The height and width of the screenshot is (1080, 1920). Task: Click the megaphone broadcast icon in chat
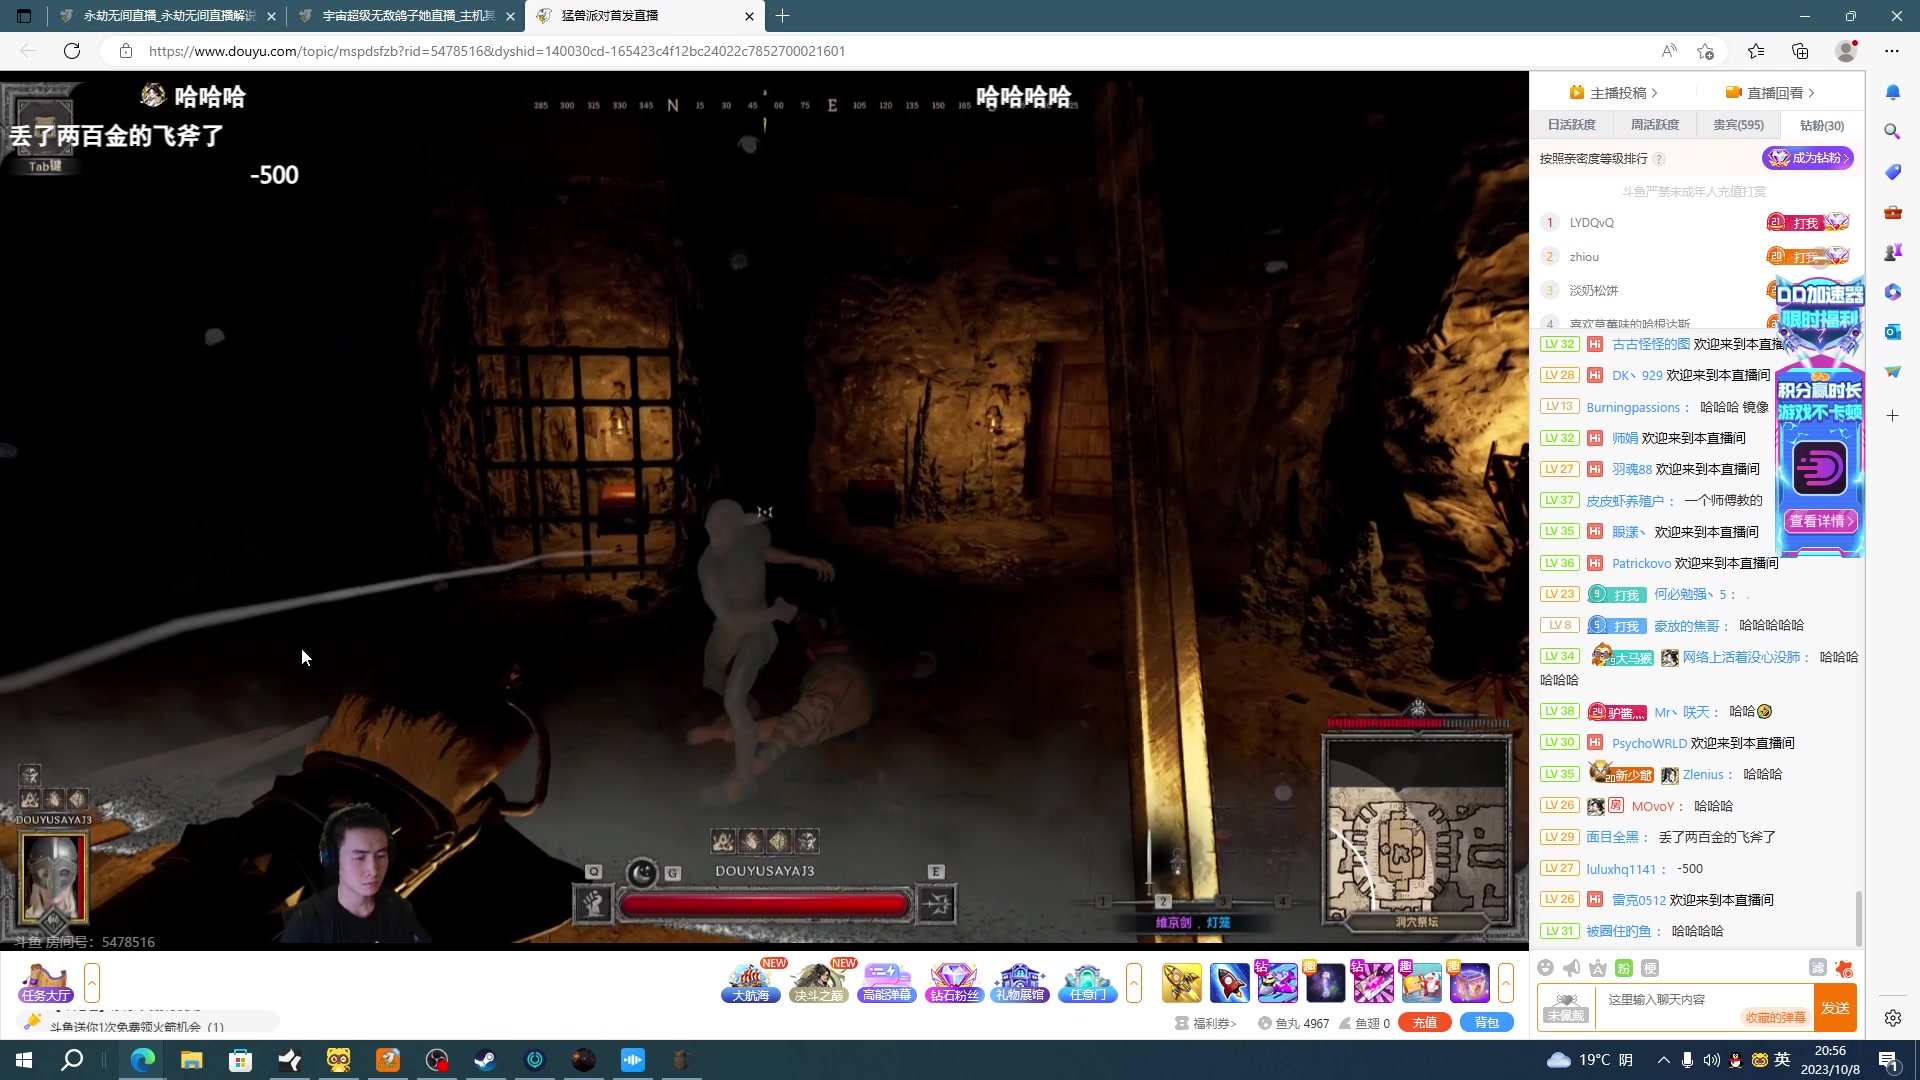pyautogui.click(x=1572, y=967)
